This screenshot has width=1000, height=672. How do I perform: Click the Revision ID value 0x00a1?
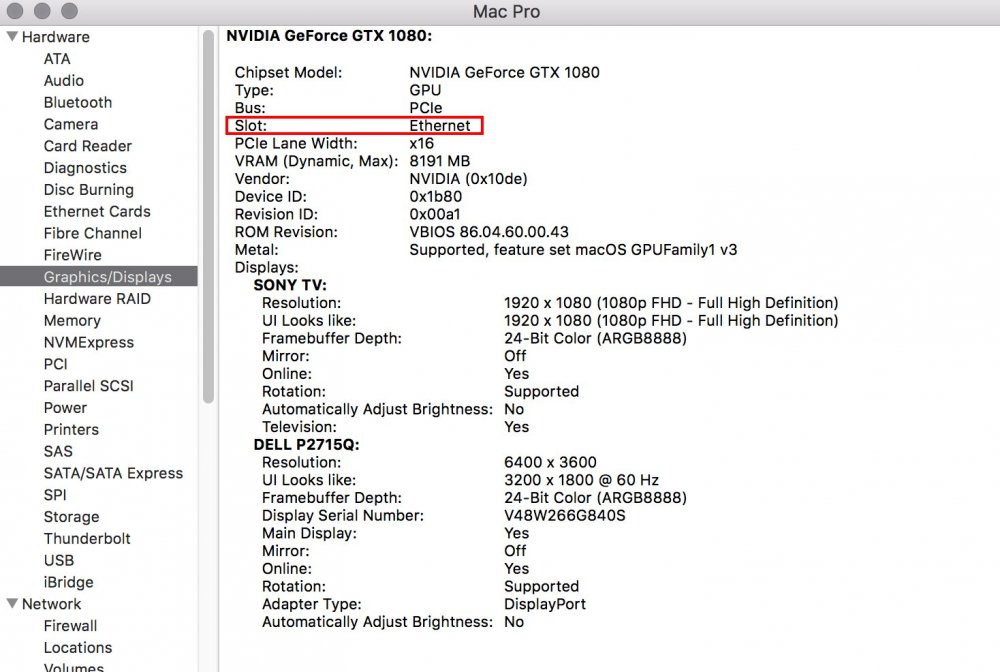(x=434, y=214)
